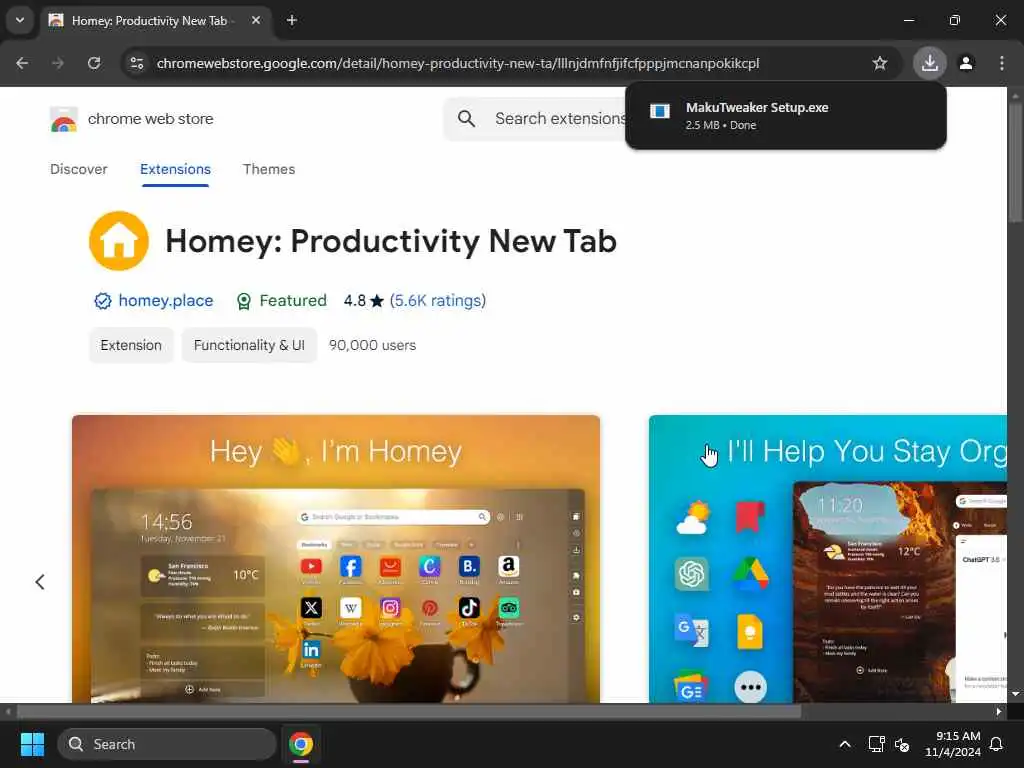
Task: Click the Homey orange house icon
Action: coord(119,241)
